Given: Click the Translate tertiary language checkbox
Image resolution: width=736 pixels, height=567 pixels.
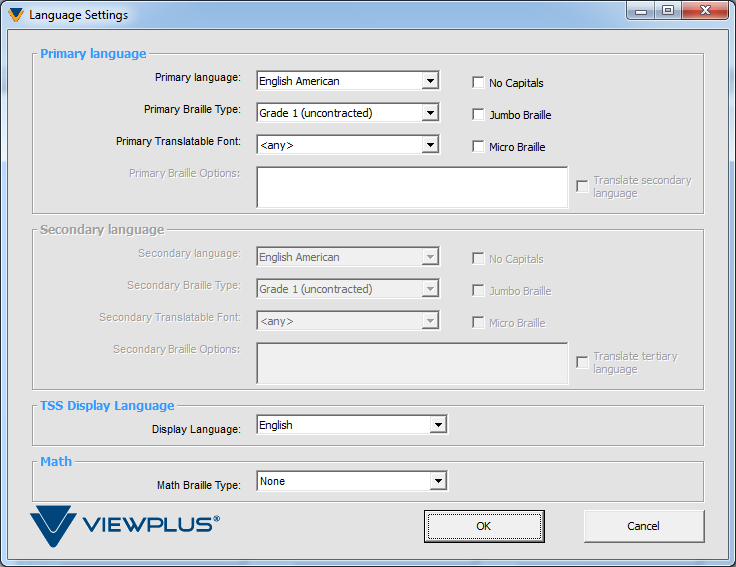Looking at the screenshot, I should point(582,362).
